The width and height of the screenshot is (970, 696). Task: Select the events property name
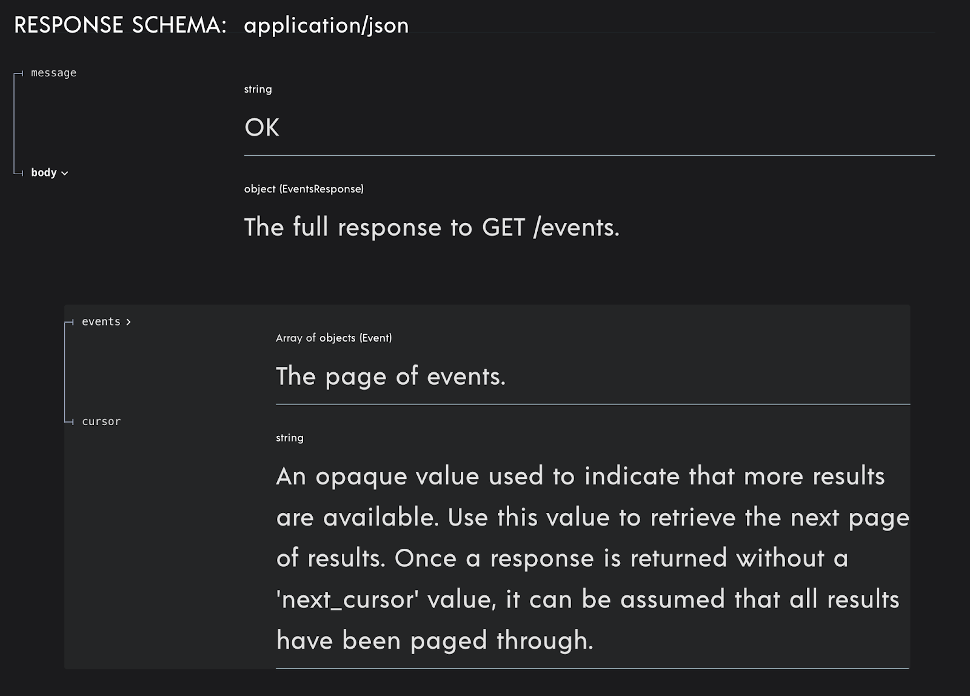pos(101,322)
